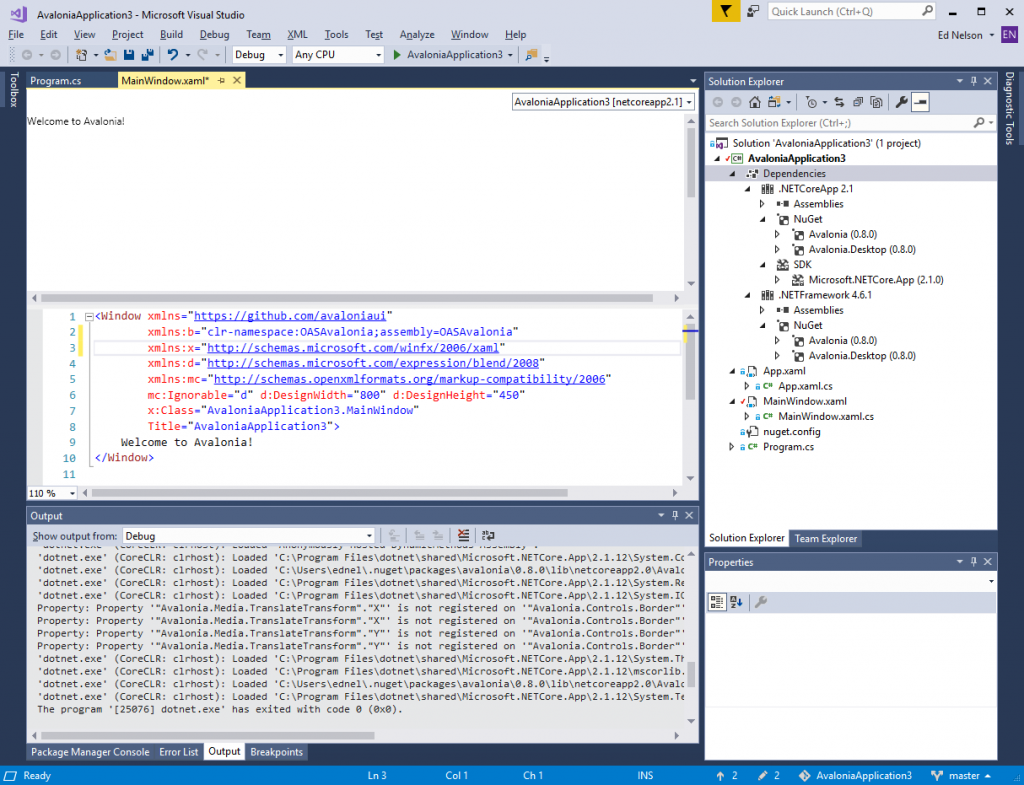The image size is (1024, 785).
Task: Open Properties via the wrench icon
Action: click(900, 102)
